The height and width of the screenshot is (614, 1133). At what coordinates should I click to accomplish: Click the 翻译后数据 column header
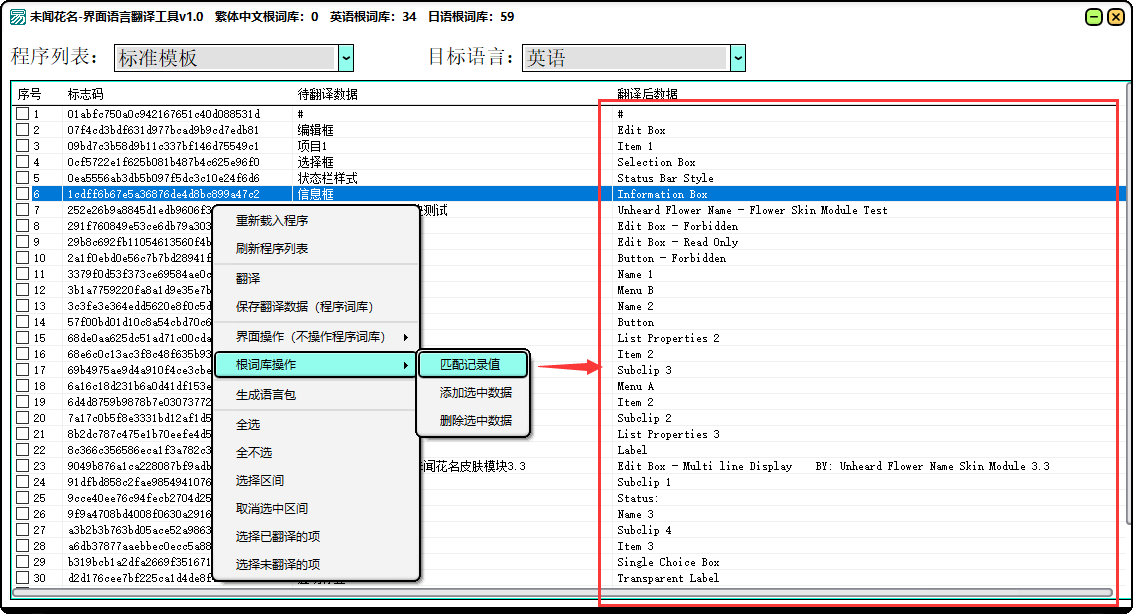[x=647, y=94]
